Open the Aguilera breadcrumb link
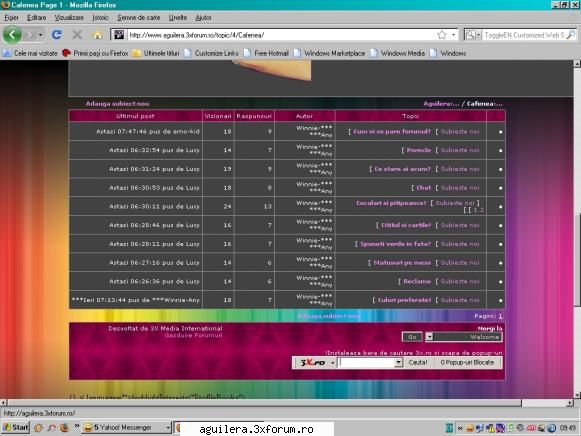Screen dimensions: 581x436 441,104
